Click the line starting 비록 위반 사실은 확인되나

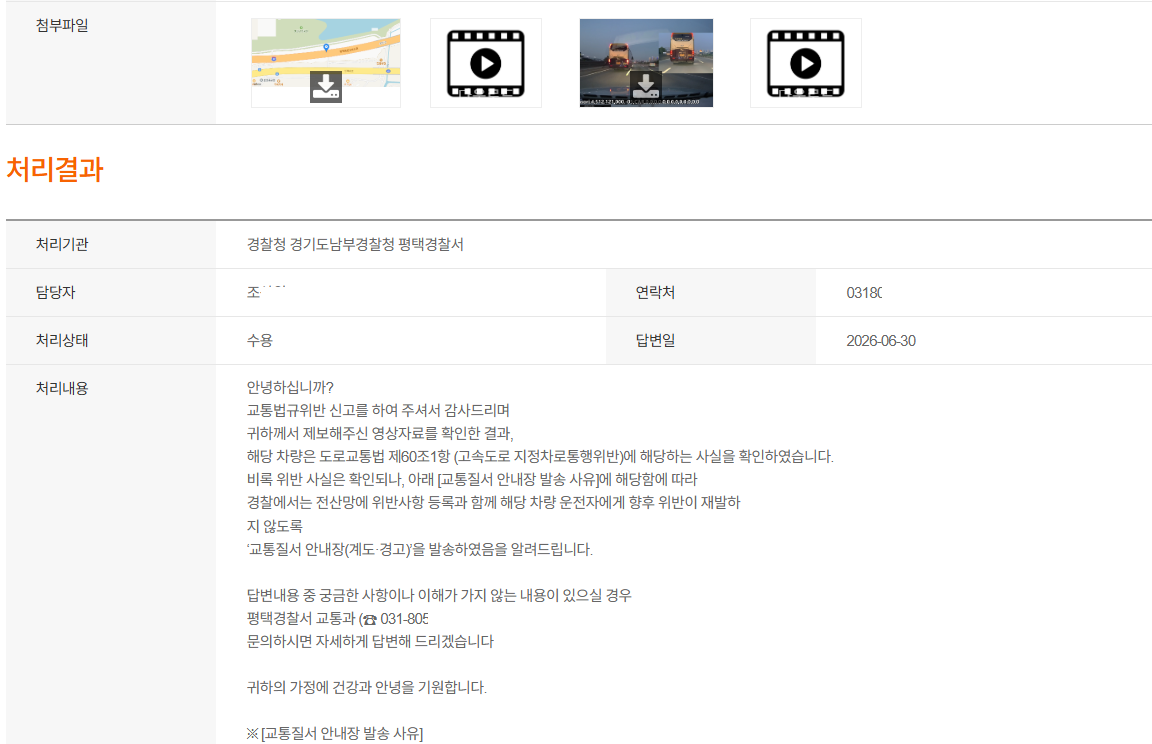[472, 480]
